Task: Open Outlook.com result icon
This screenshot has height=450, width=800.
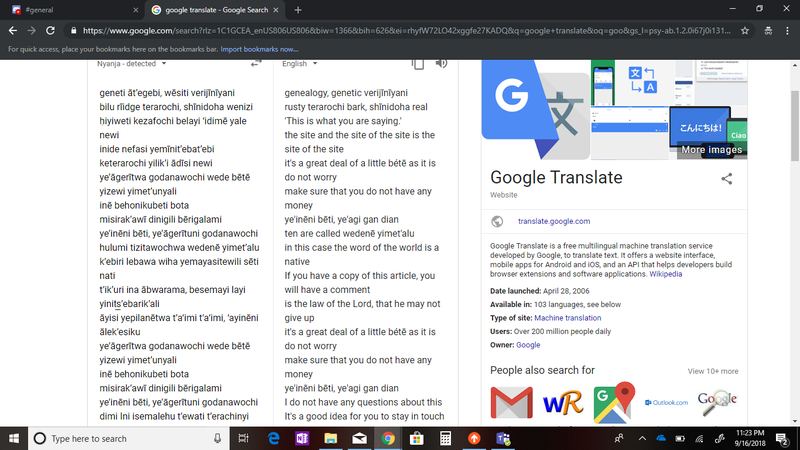Action: click(x=666, y=403)
